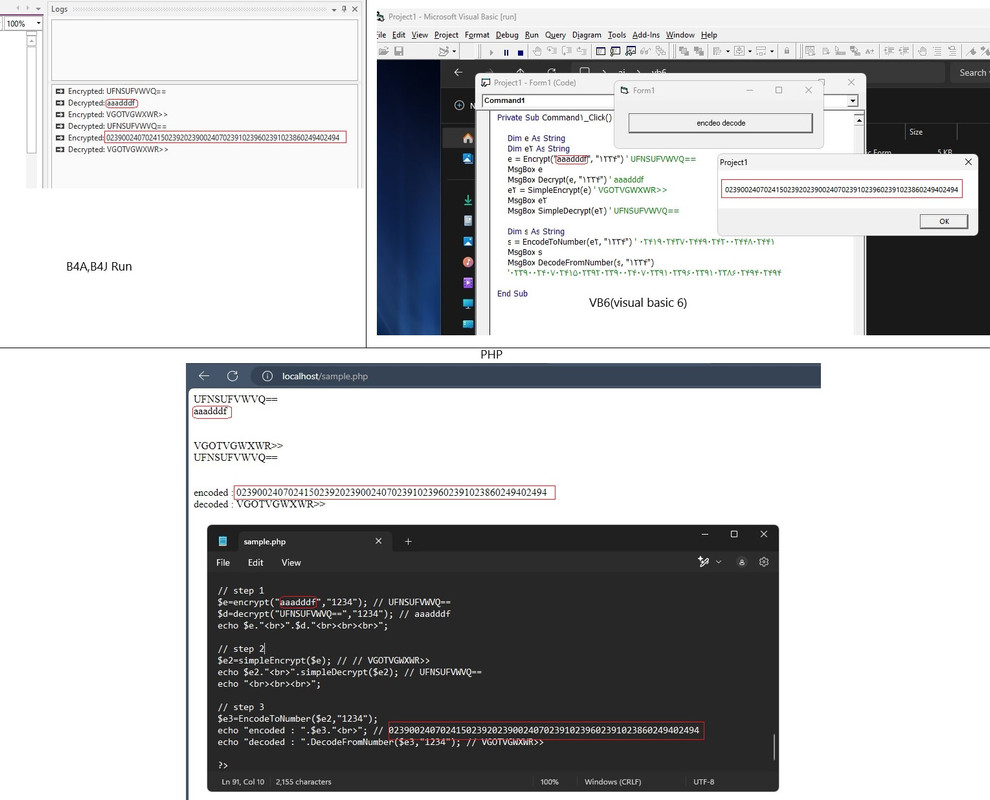Image resolution: width=990 pixels, height=800 pixels.
Task: Click Notepad account profile icon
Action: pos(742,562)
